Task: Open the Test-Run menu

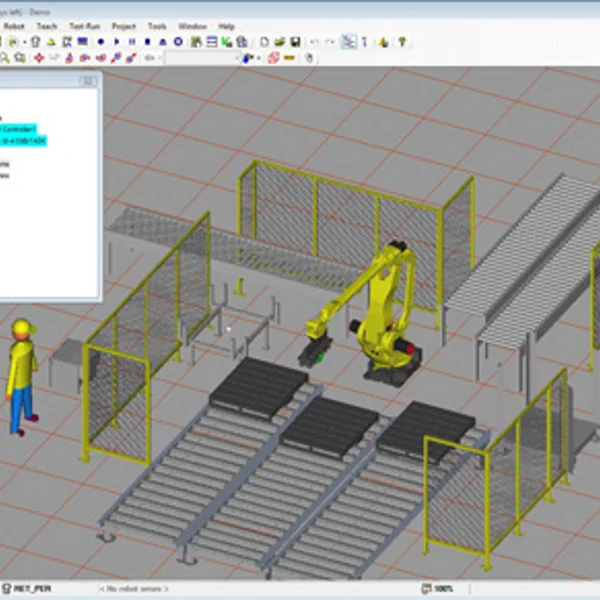Action: tap(85, 26)
